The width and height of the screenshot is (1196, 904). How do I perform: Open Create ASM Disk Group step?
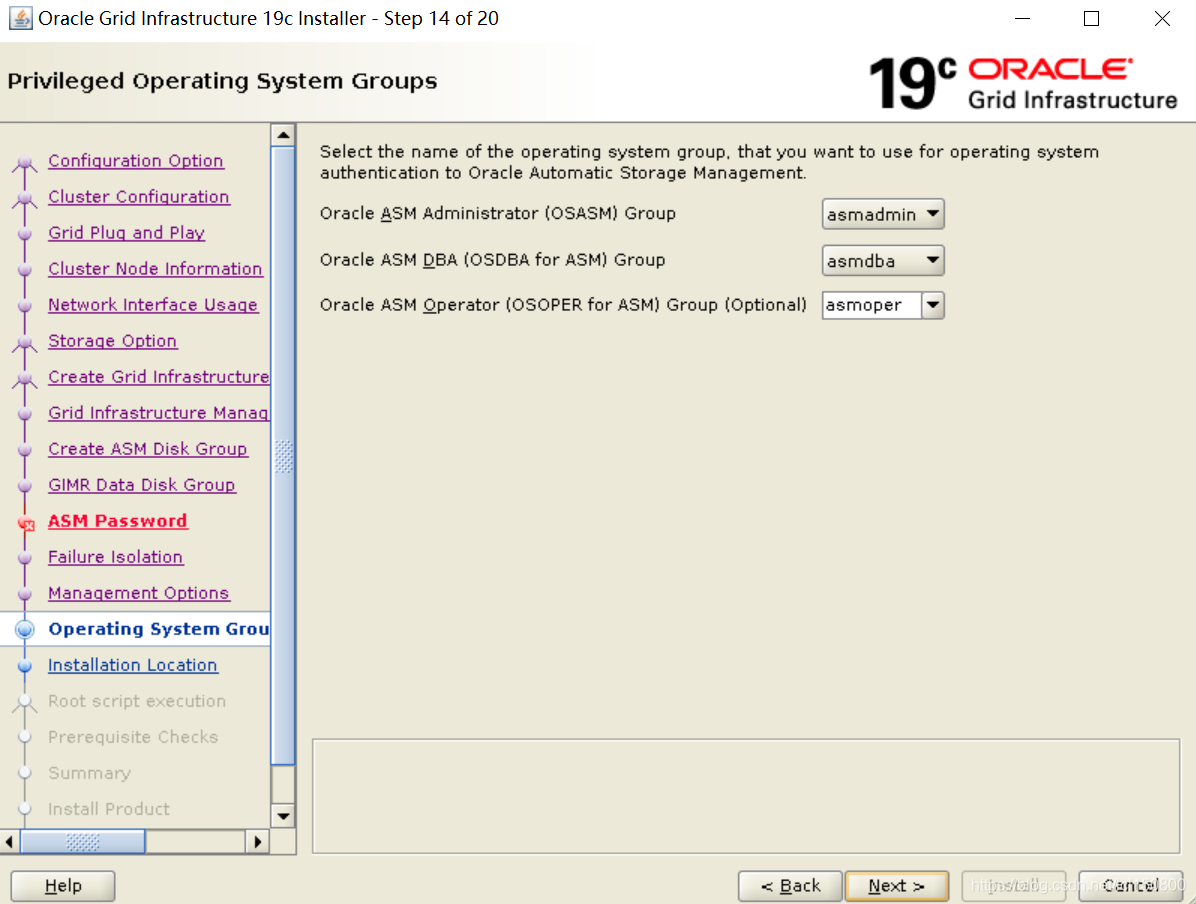click(x=148, y=449)
